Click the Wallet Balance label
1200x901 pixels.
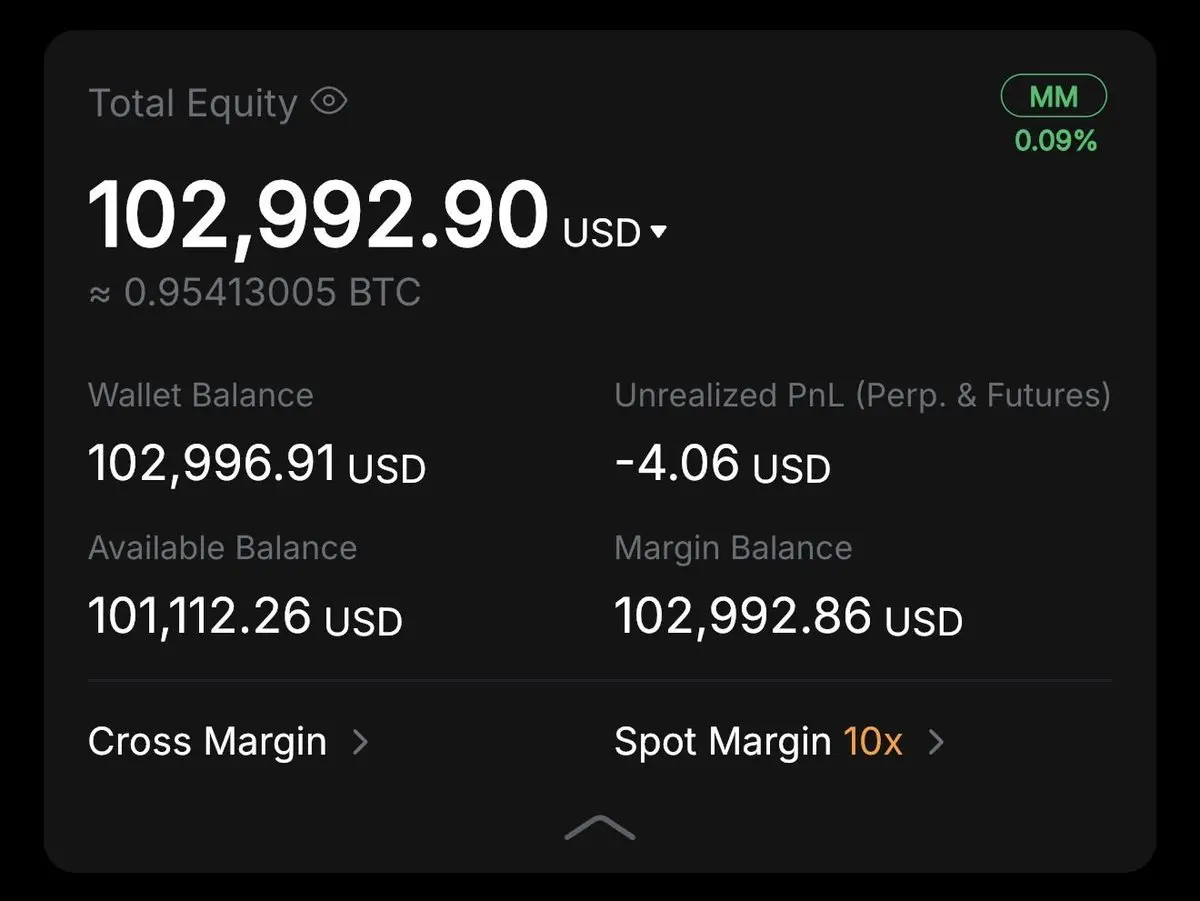click(201, 395)
